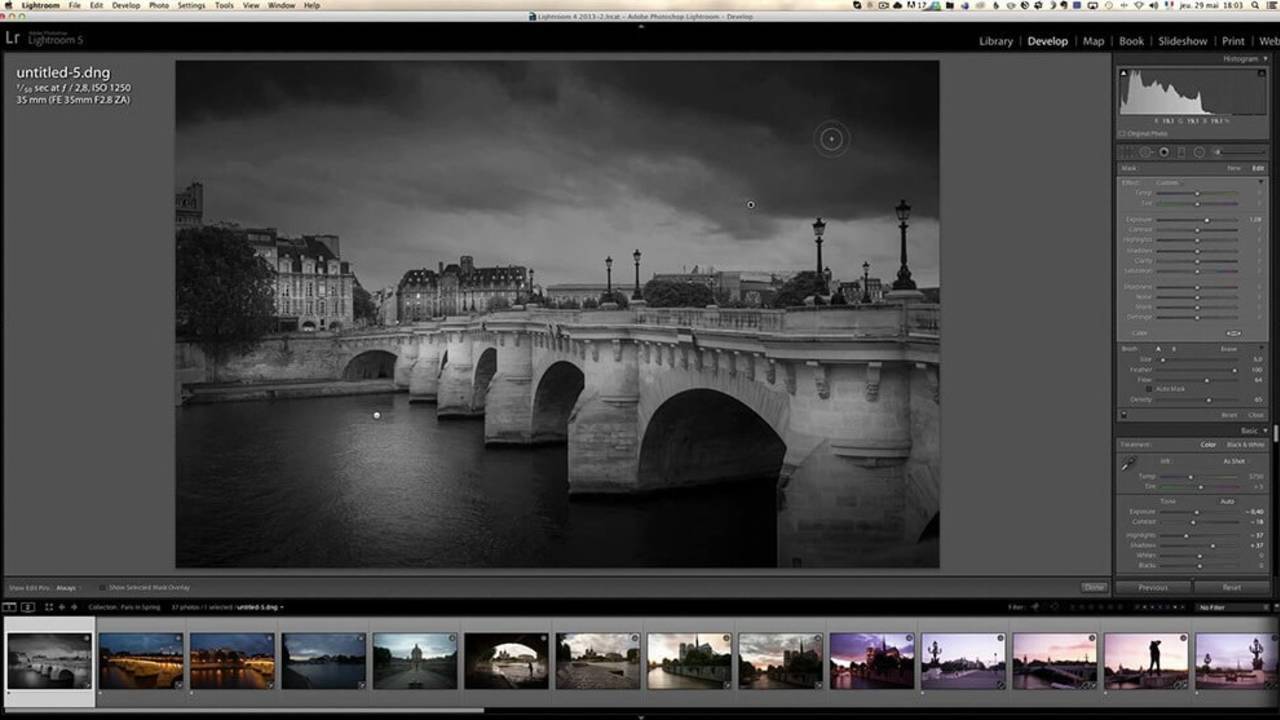Open the brush Color swatch picker
Viewport: 1280px width, 720px height.
click(1234, 333)
